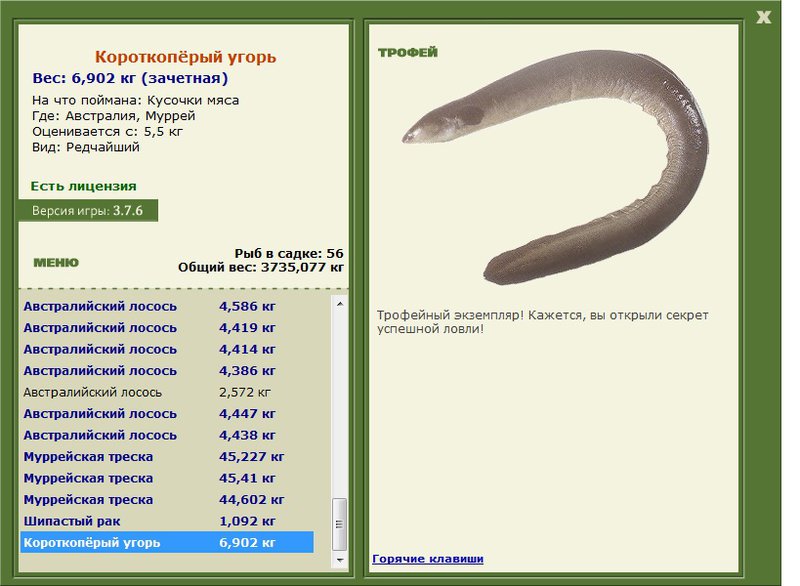Select Австралийский лосось 4,447 кг row
This screenshot has height=586, width=800.
(x=167, y=413)
